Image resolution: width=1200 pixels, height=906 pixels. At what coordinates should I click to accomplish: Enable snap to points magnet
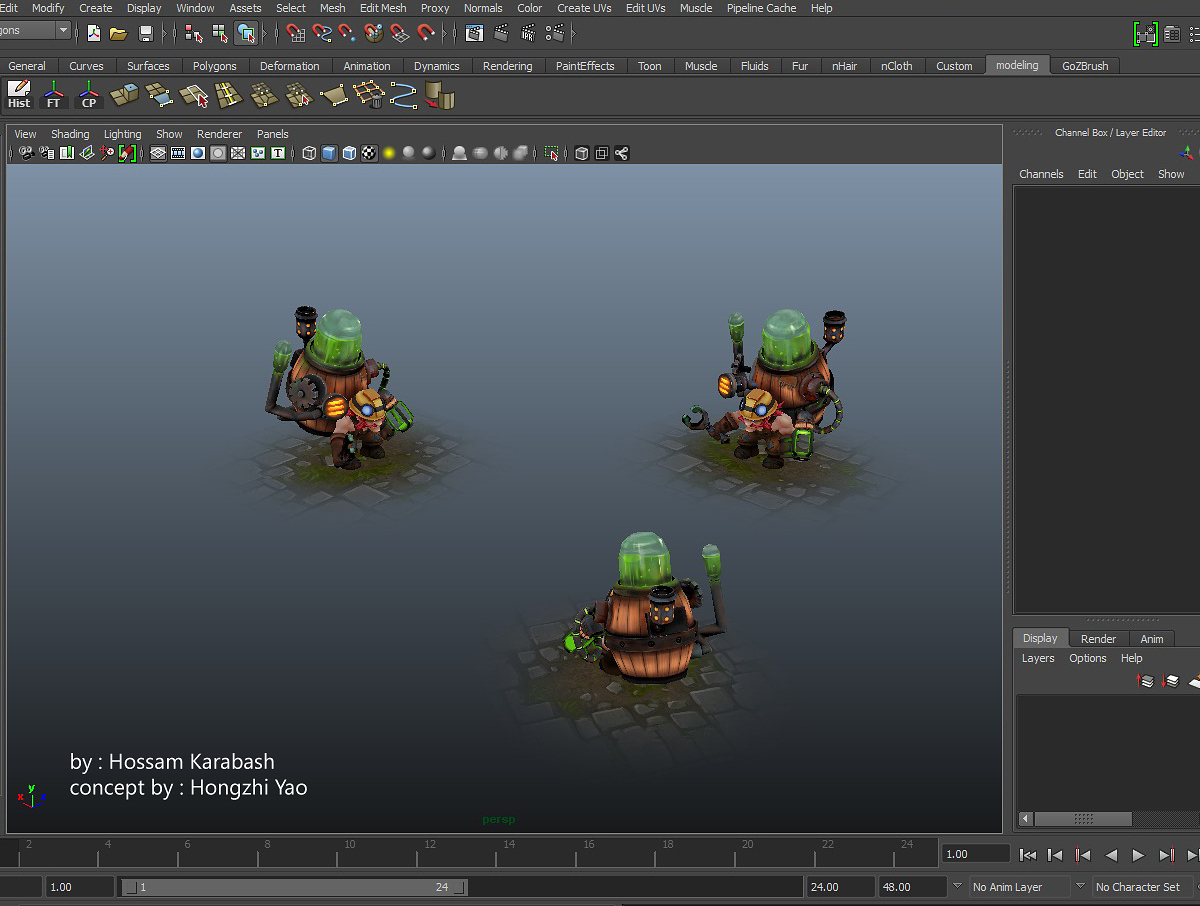tap(348, 33)
